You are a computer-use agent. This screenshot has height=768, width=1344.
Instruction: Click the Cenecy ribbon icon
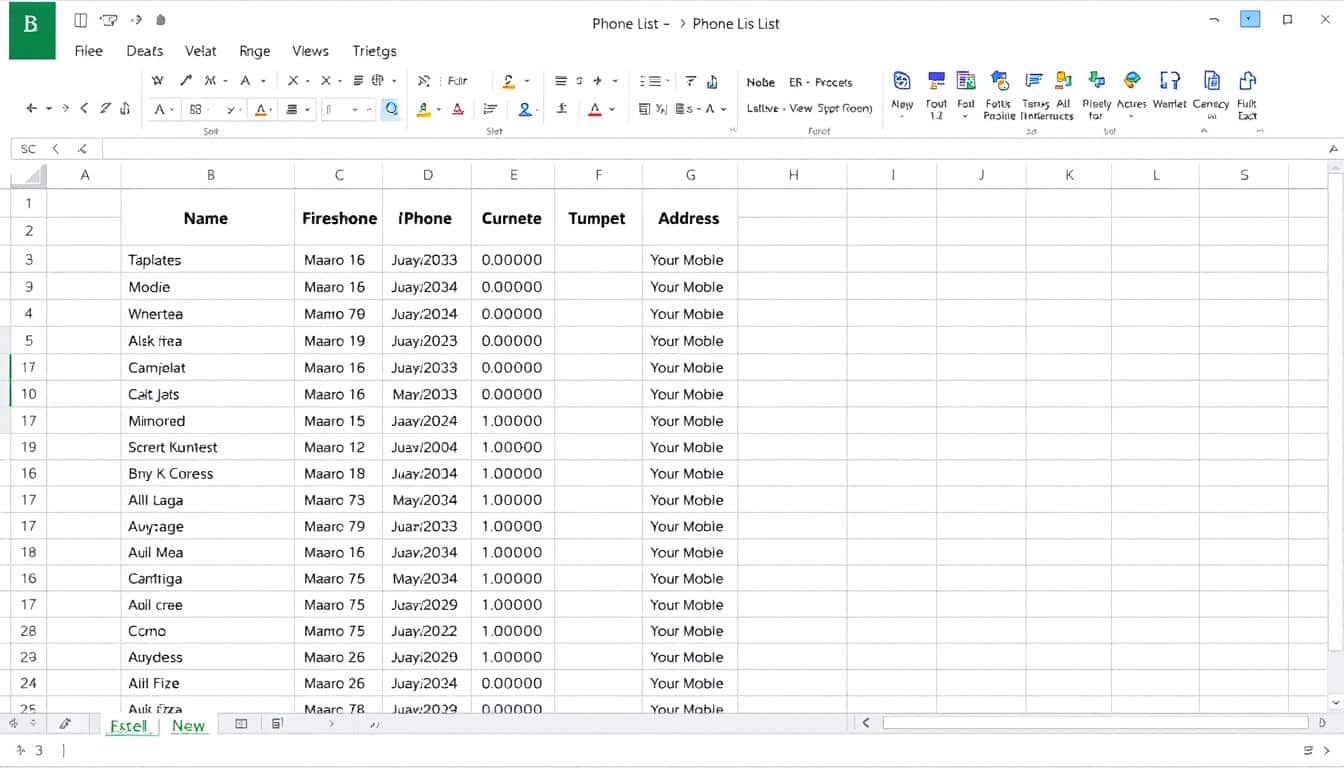pyautogui.click(x=1211, y=80)
